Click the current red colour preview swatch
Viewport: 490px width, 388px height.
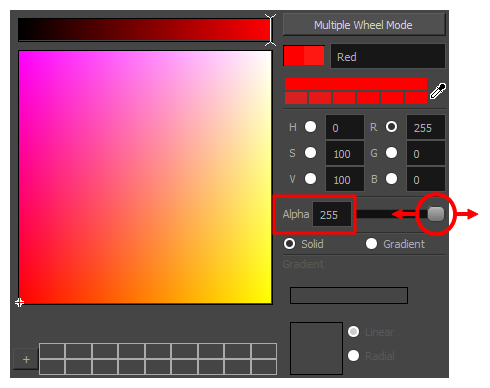pyautogui.click(x=304, y=55)
